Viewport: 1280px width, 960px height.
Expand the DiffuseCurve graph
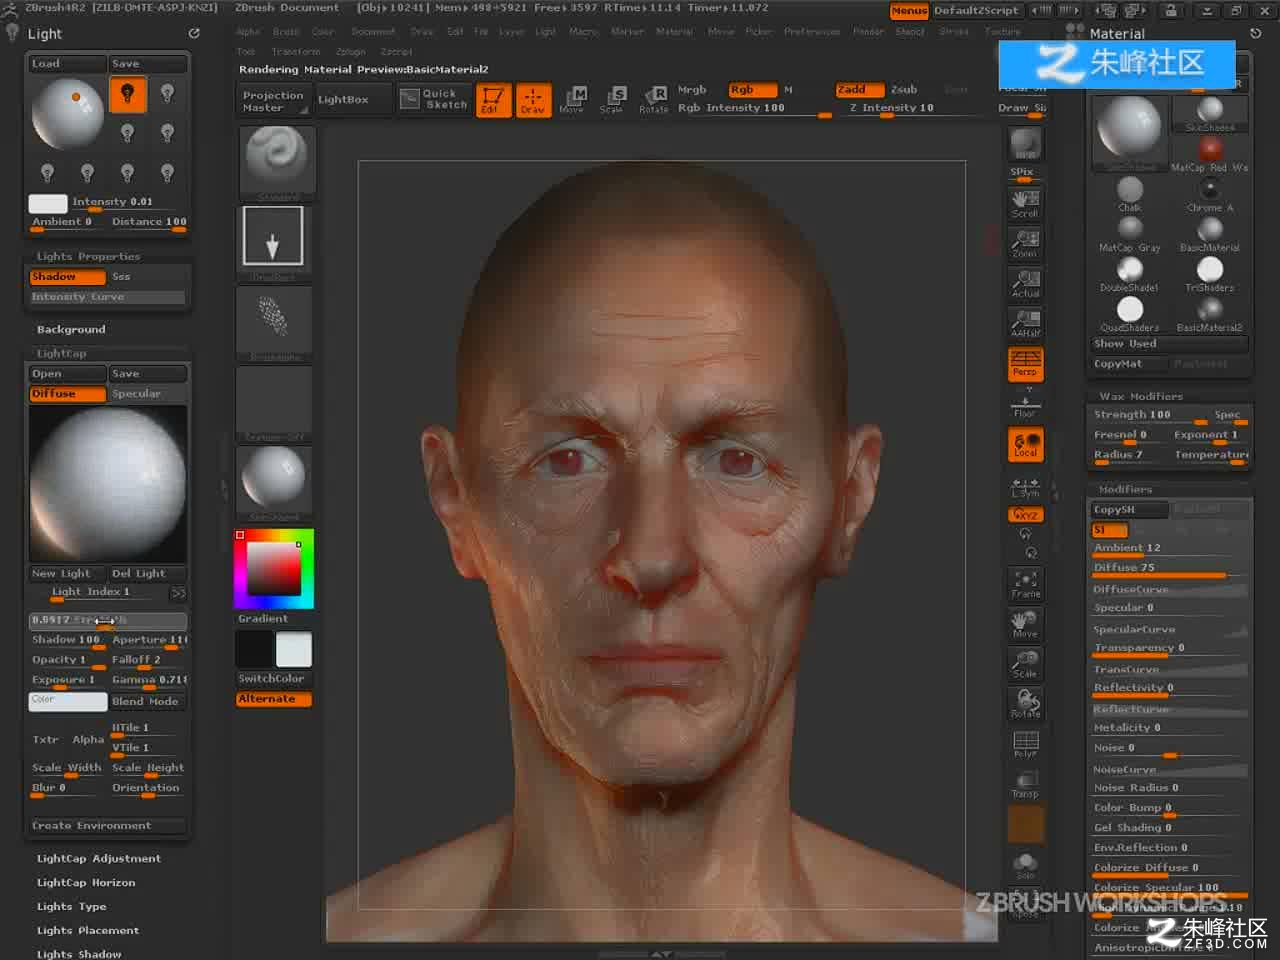[x=1169, y=590]
